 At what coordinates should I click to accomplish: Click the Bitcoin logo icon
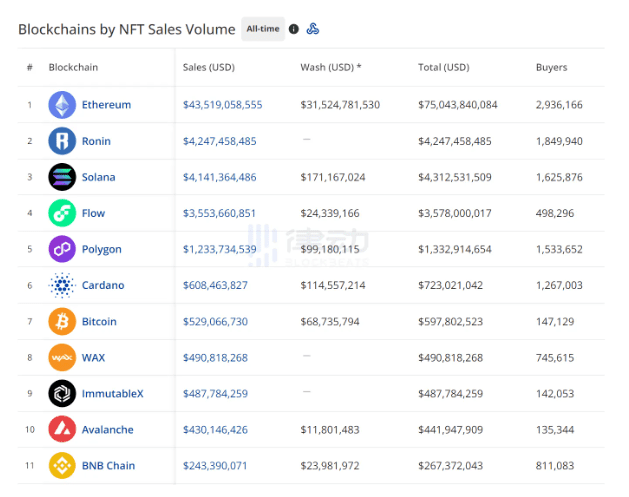coord(62,321)
